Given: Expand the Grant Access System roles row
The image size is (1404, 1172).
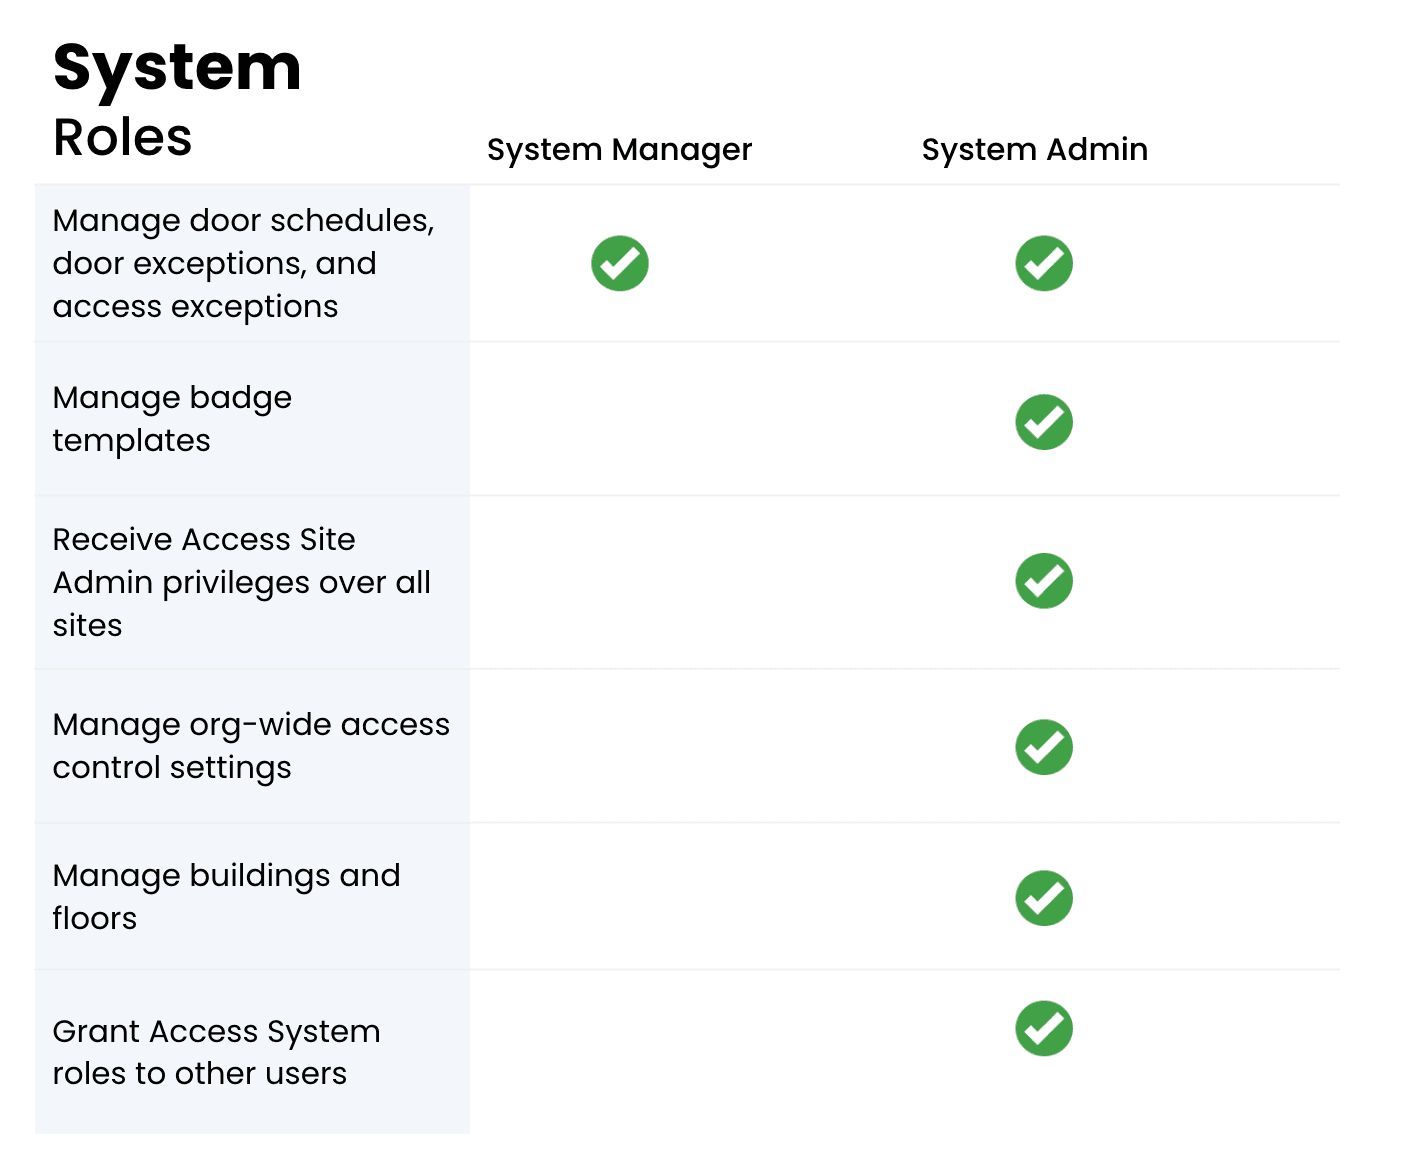Looking at the screenshot, I should click(250, 1052).
